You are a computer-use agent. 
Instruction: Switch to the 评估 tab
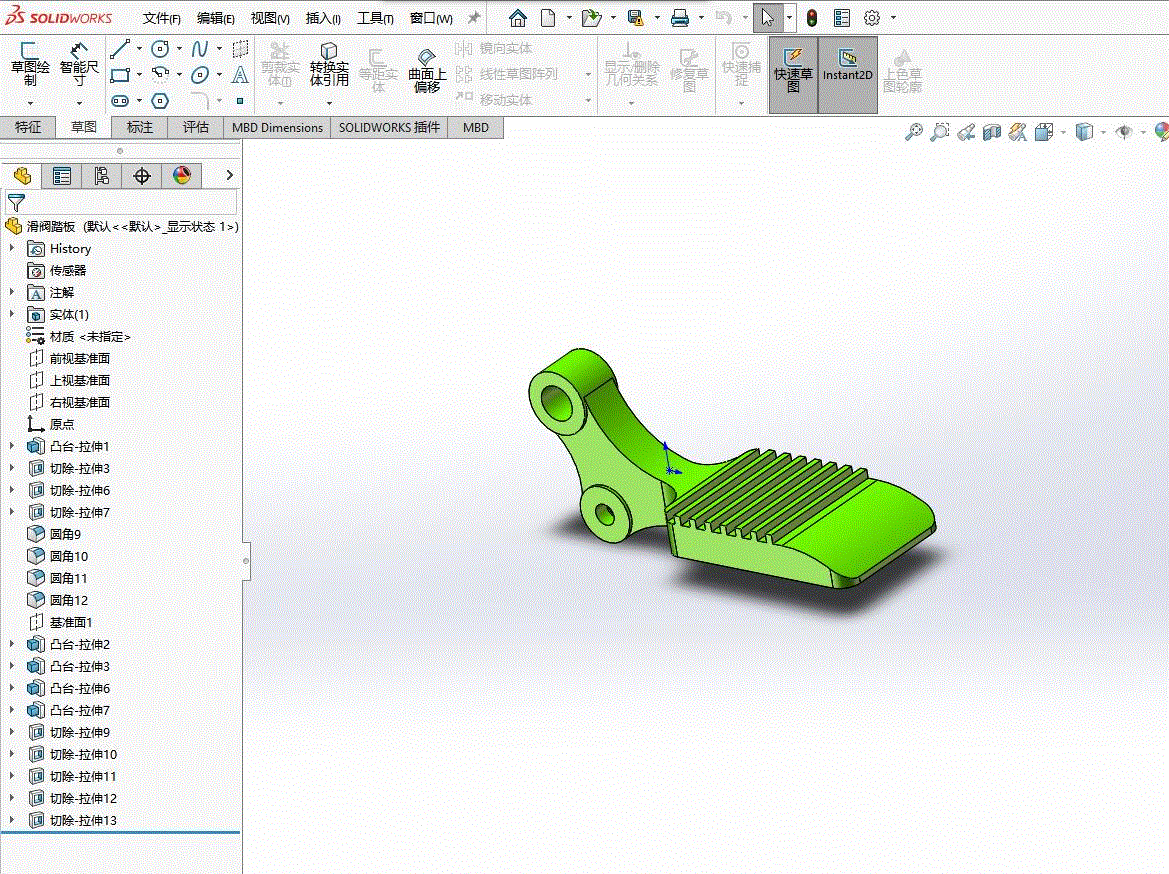(x=196, y=128)
